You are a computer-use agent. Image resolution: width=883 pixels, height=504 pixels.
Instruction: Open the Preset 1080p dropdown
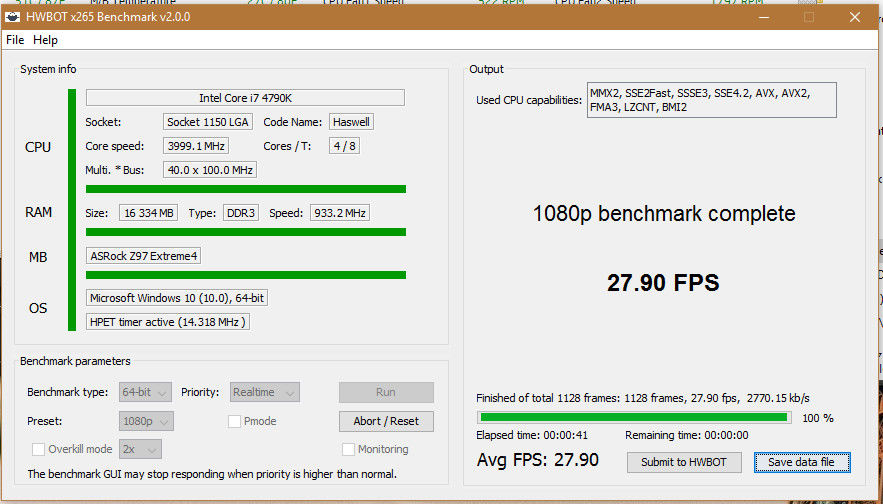point(146,421)
